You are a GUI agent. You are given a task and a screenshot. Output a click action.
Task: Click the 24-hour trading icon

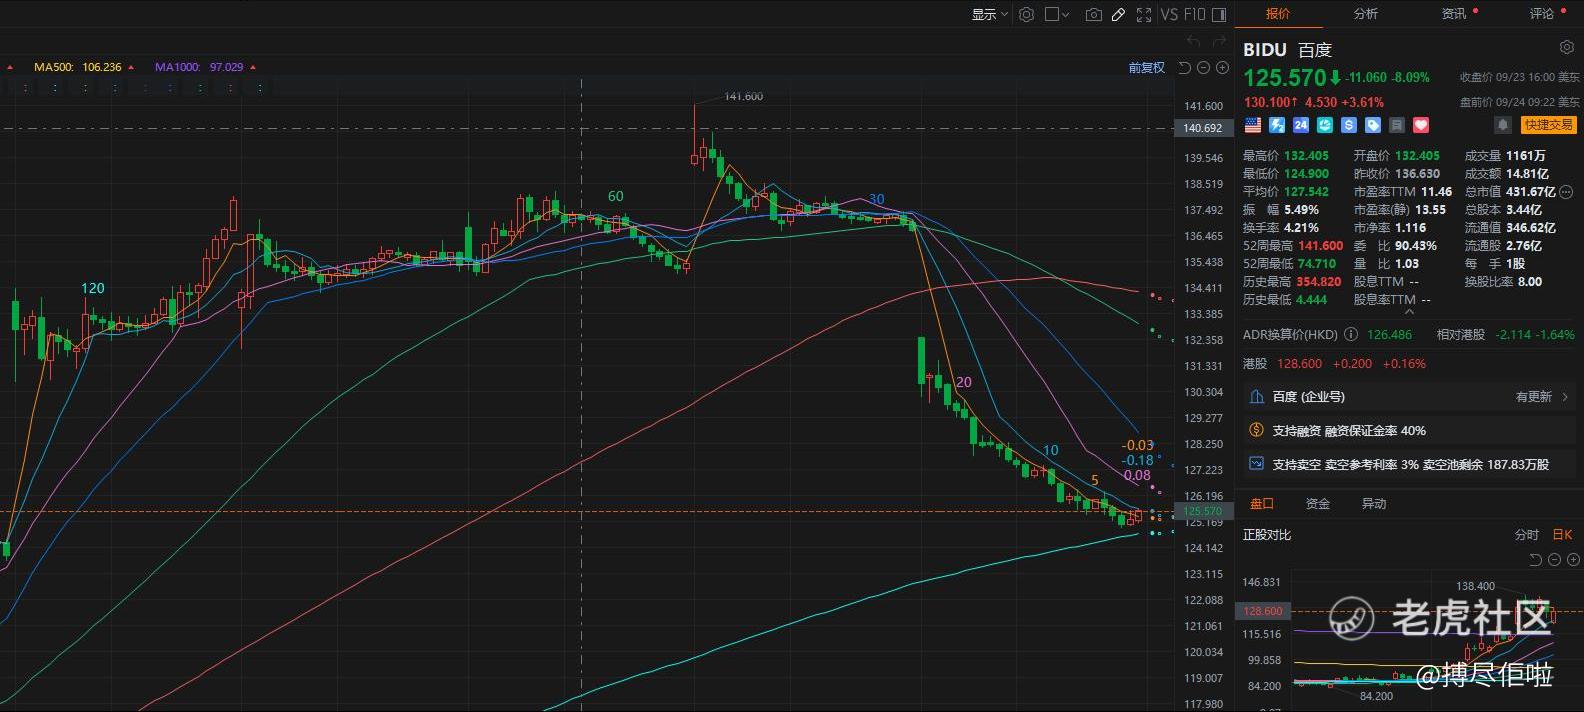[x=1300, y=125]
